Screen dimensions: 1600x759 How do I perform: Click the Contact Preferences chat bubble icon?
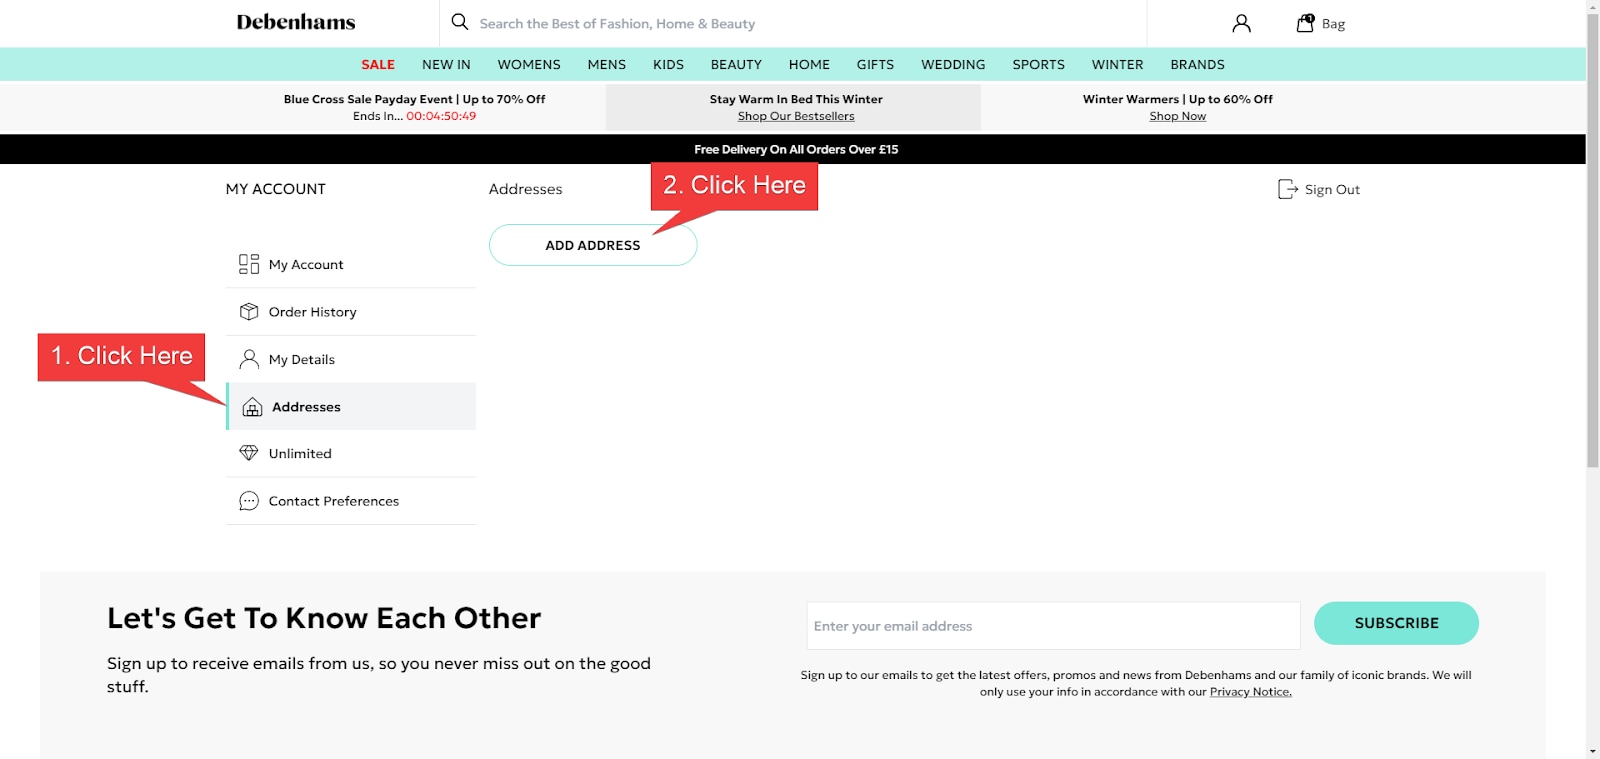point(249,501)
